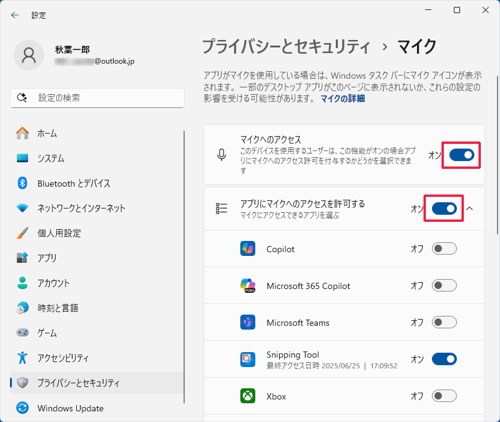Click the アプリ icon in sidebar
The image size is (500, 422).
click(22, 258)
